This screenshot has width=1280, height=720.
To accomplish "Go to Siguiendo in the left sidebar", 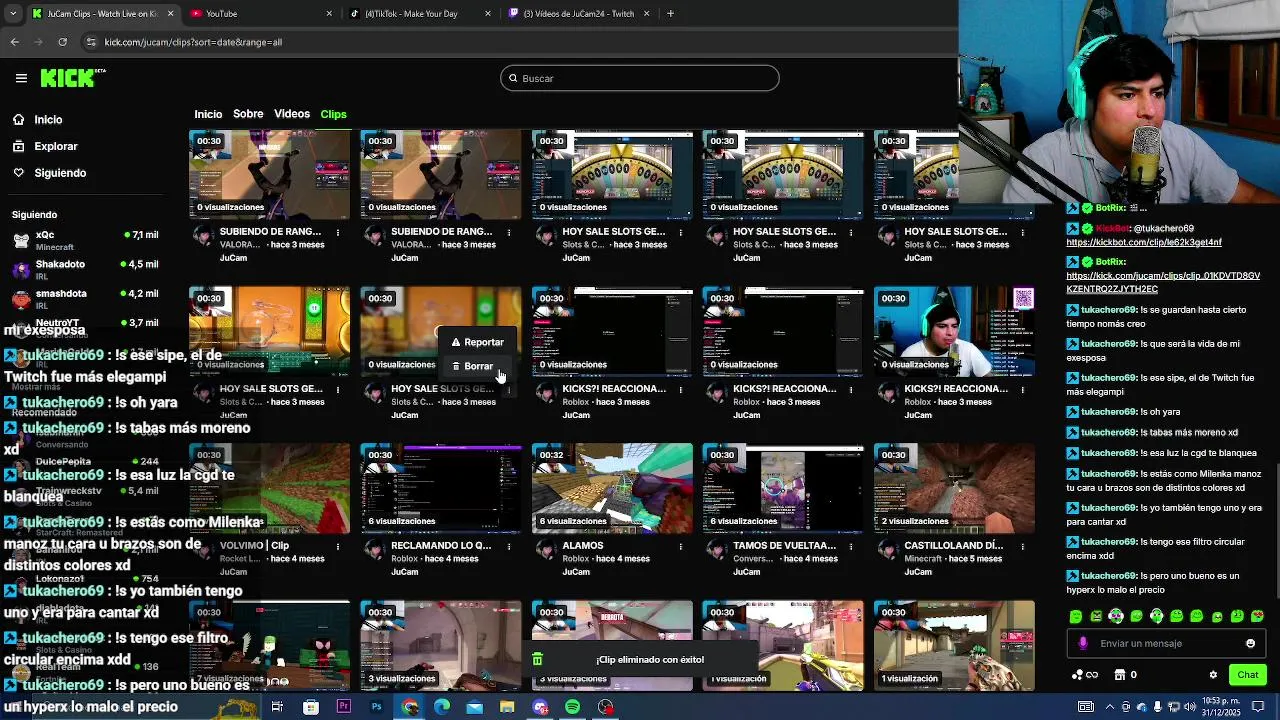I will tap(59, 173).
